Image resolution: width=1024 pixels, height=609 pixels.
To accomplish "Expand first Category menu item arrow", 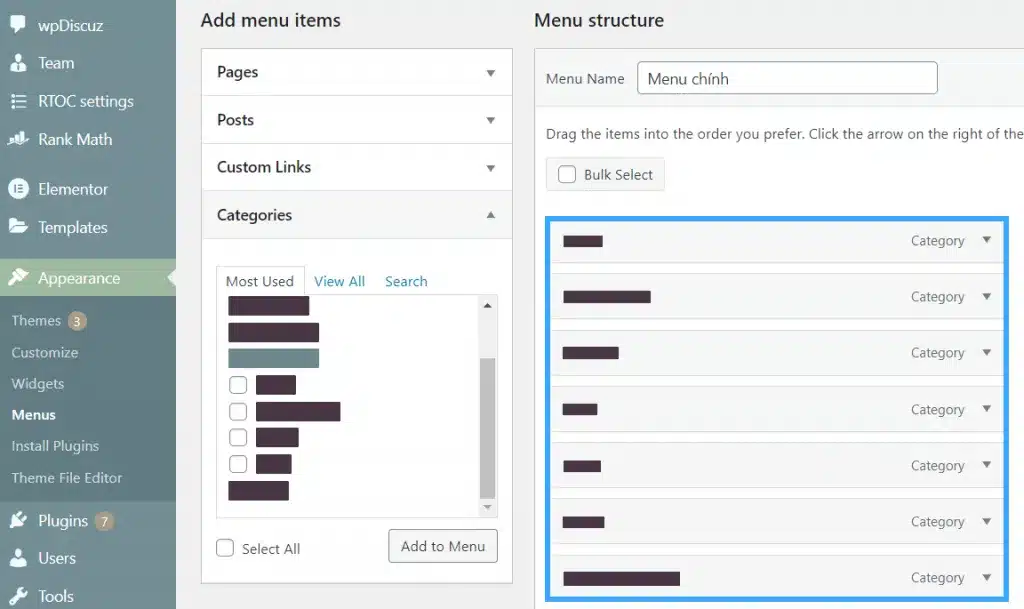I will pyautogui.click(x=987, y=240).
